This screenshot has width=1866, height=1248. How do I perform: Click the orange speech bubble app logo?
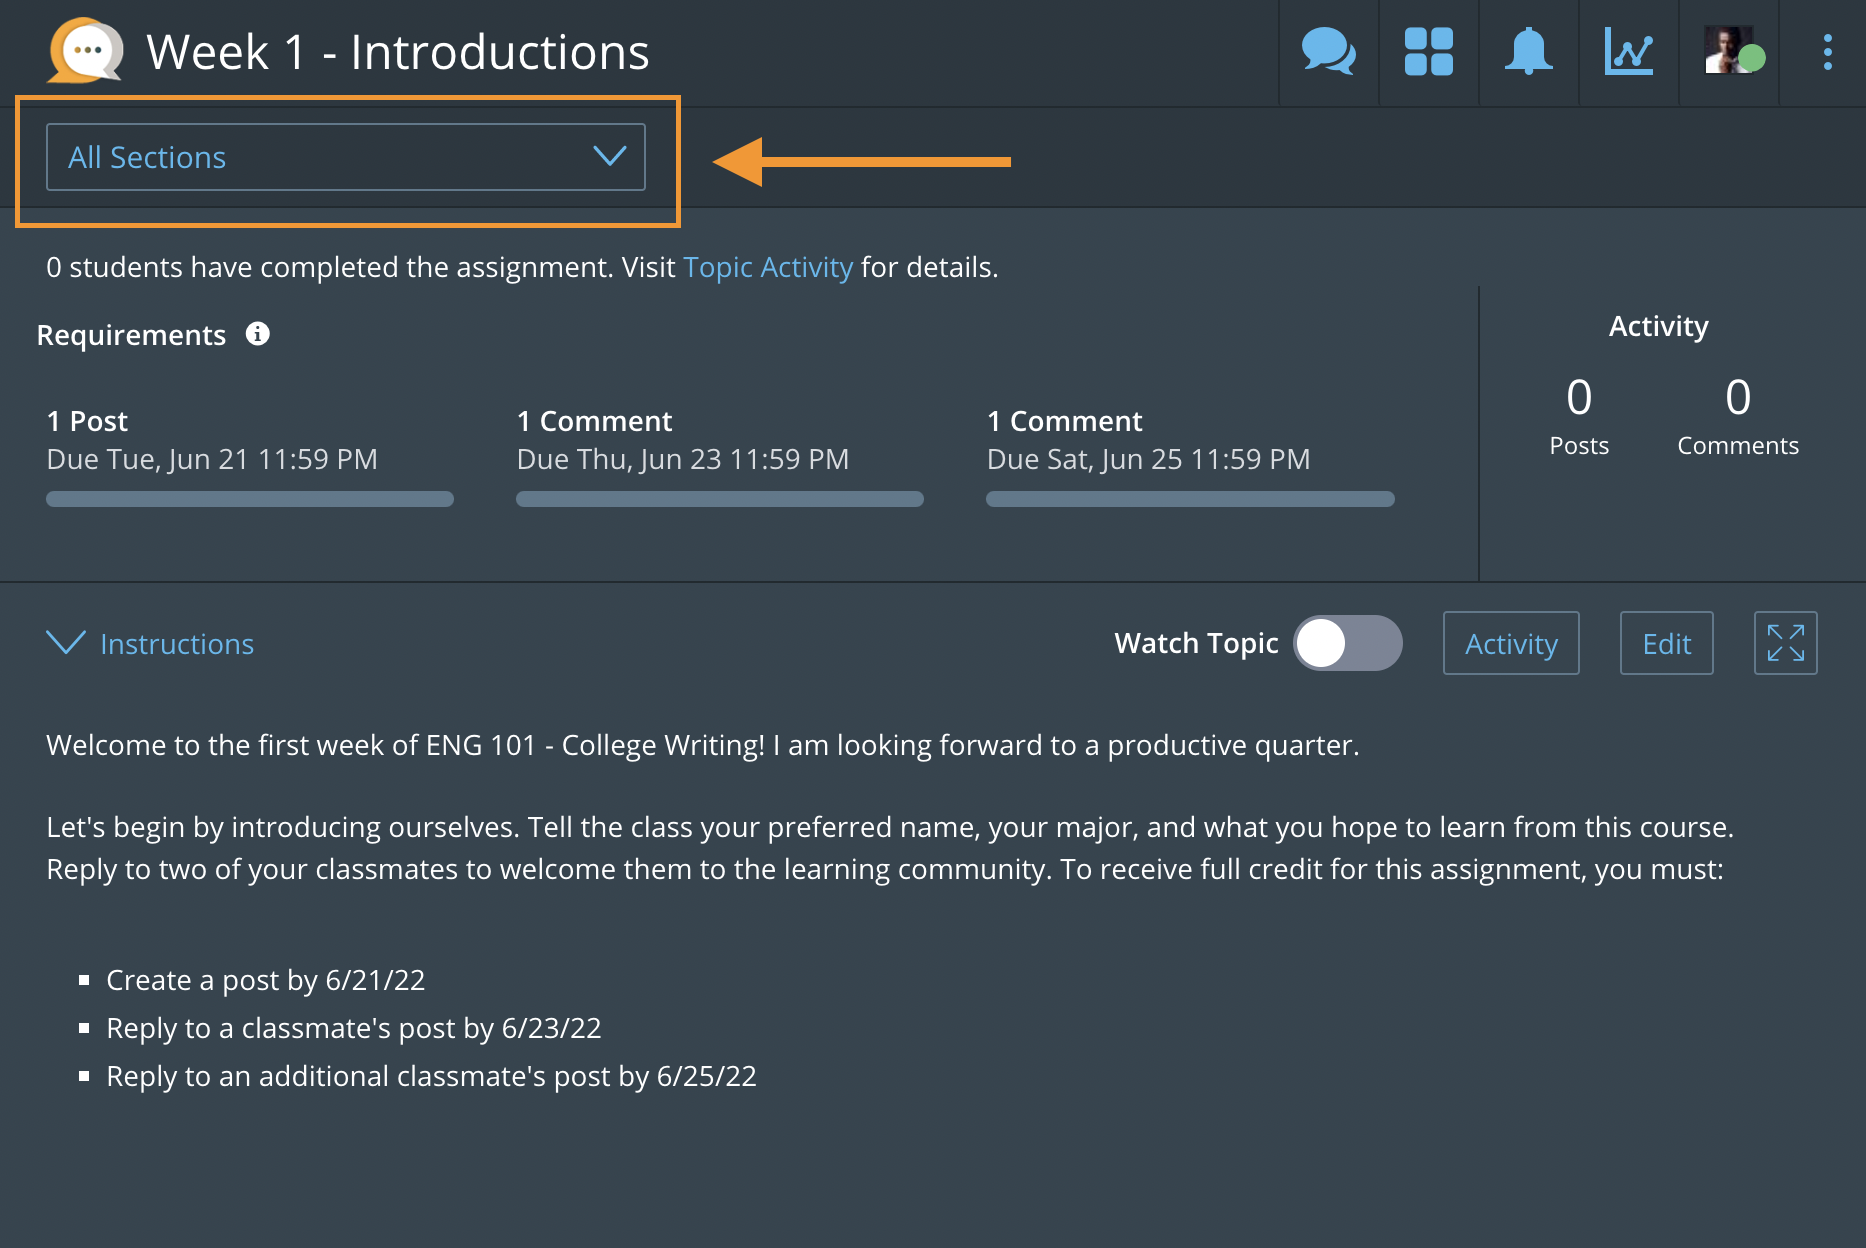[x=86, y=51]
